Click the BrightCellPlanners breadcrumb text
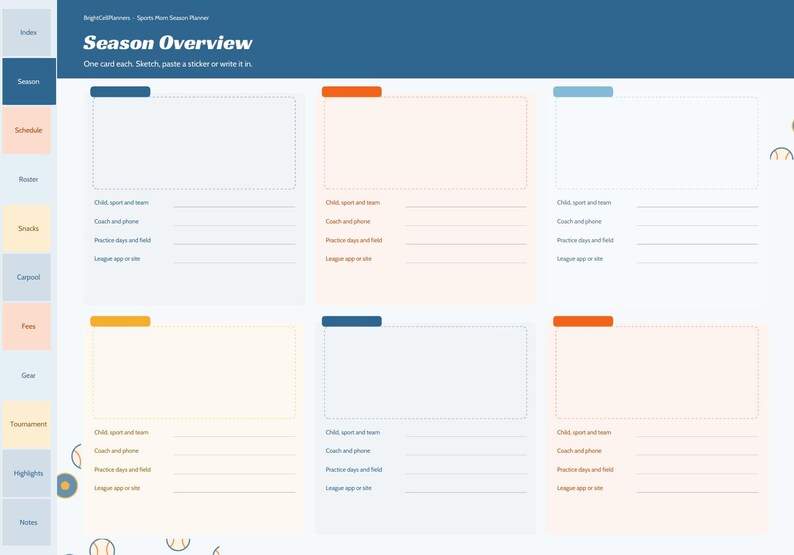The image size is (794, 555). [107, 18]
